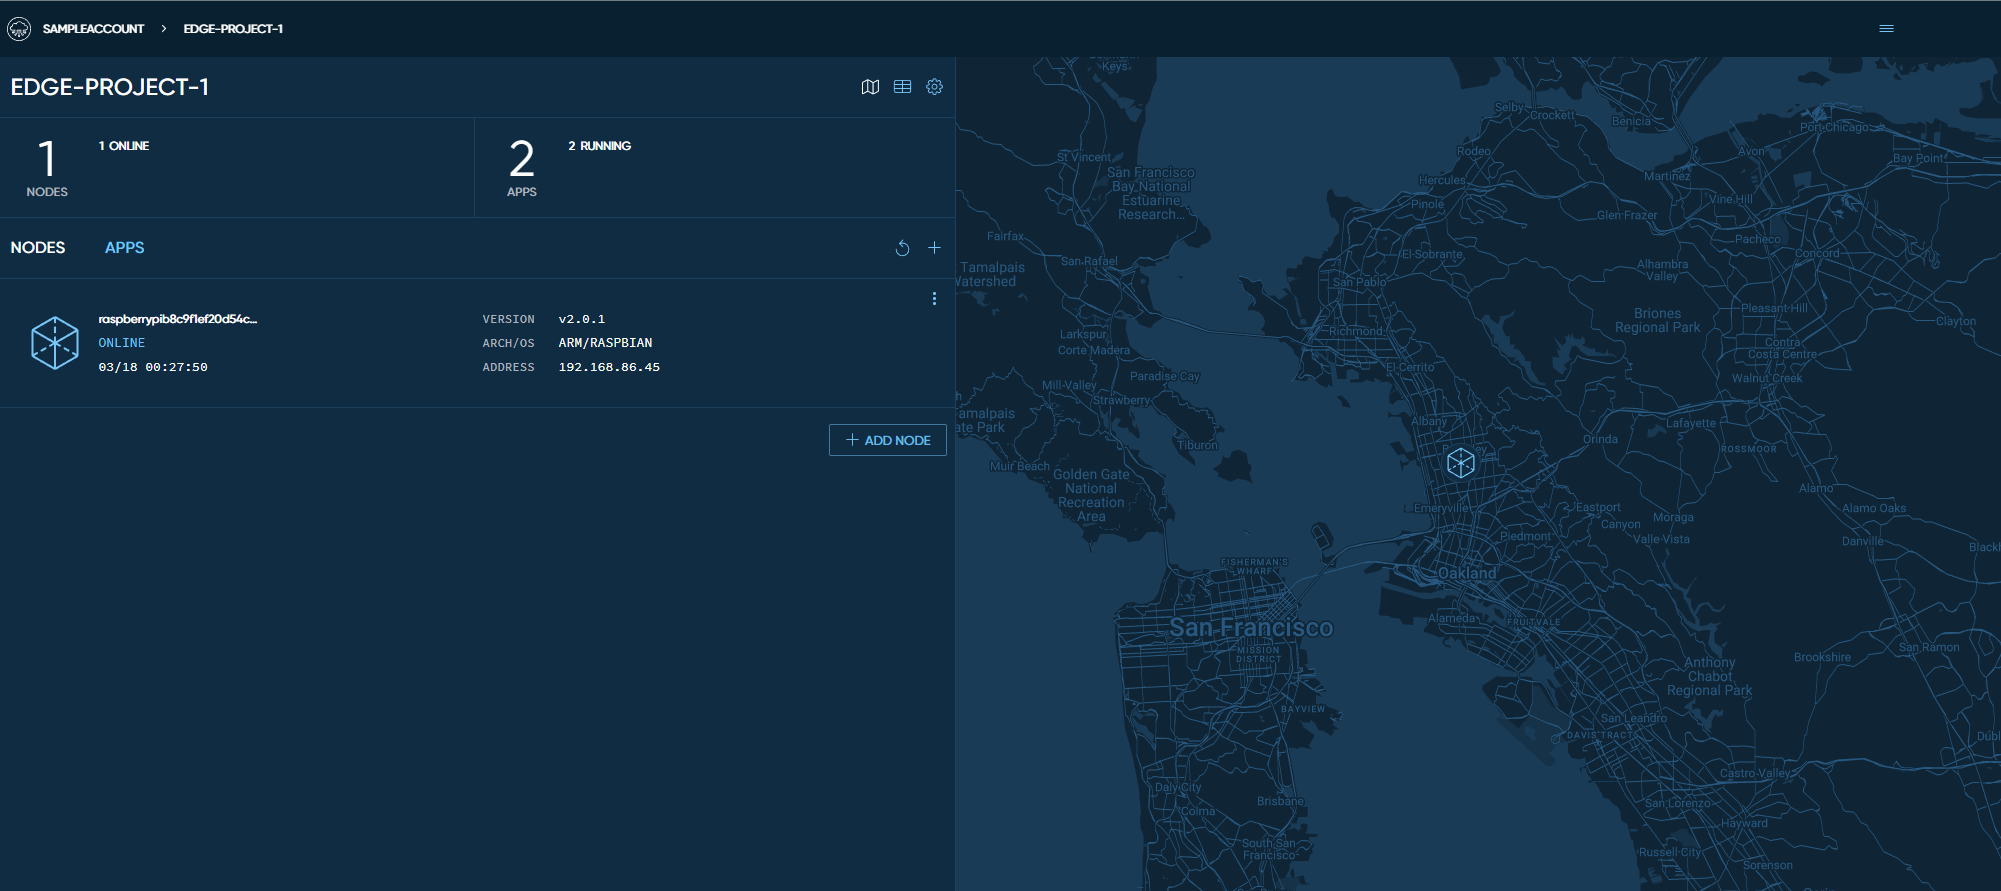The width and height of the screenshot is (2001, 891).
Task: Click the VERSION field label
Action: pyautogui.click(x=508, y=319)
